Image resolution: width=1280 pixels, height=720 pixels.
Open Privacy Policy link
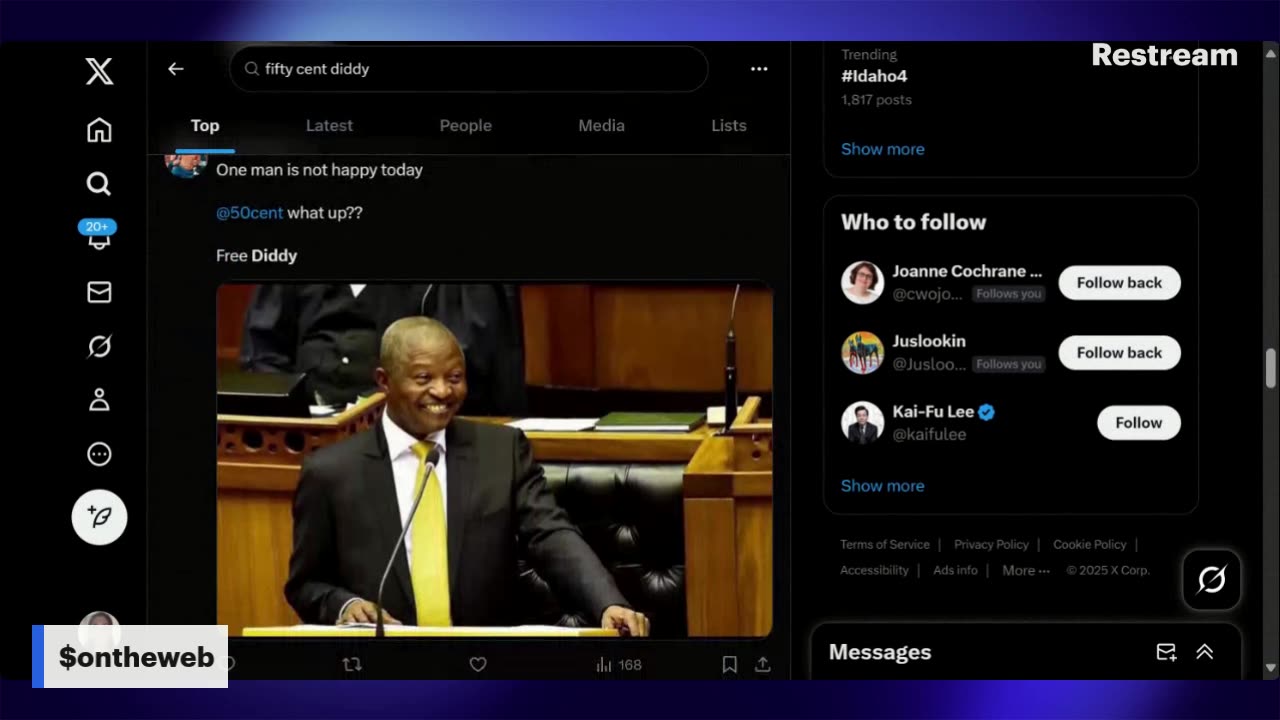point(991,545)
